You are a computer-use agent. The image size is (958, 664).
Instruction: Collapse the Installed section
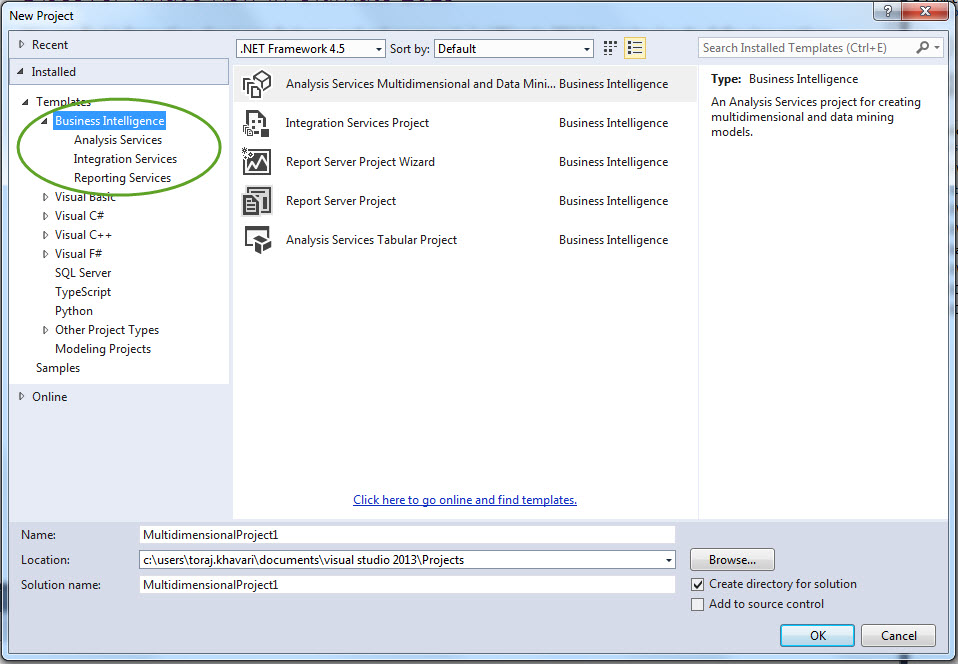(20, 71)
